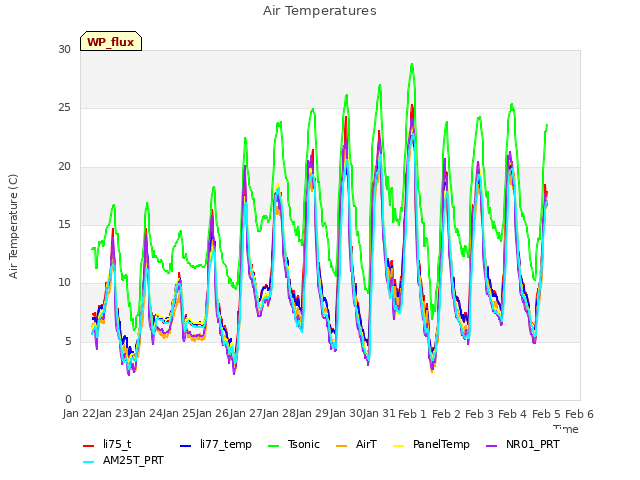Screen dimensions: 640x480
Task: Click the Jan 27 x-axis tick label
Action: click(x=246, y=414)
